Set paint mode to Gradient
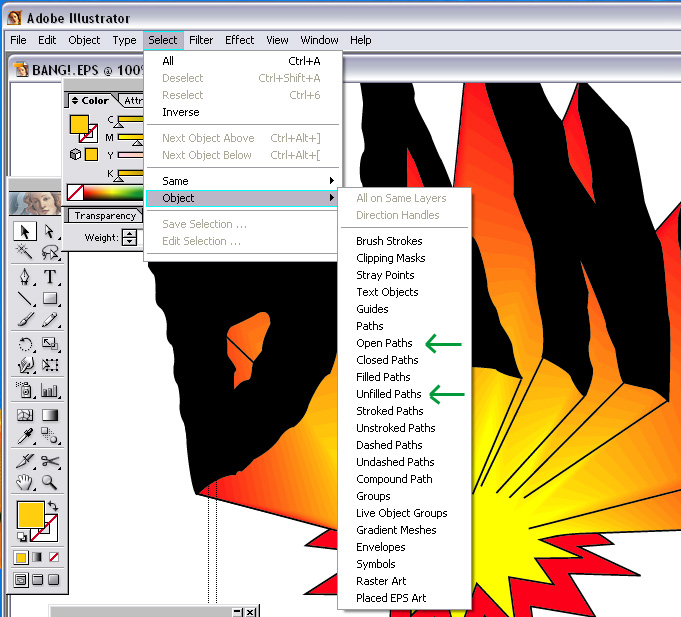Screen dimensions: 681x617 37,557
